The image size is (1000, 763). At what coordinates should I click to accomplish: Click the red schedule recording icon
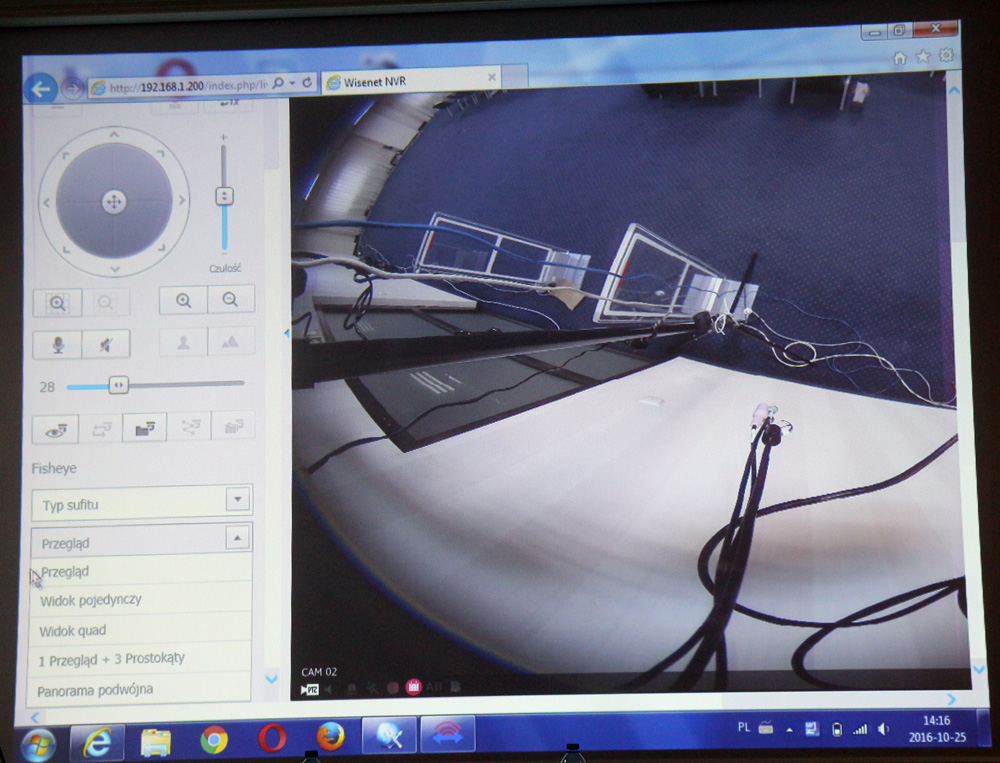413,688
